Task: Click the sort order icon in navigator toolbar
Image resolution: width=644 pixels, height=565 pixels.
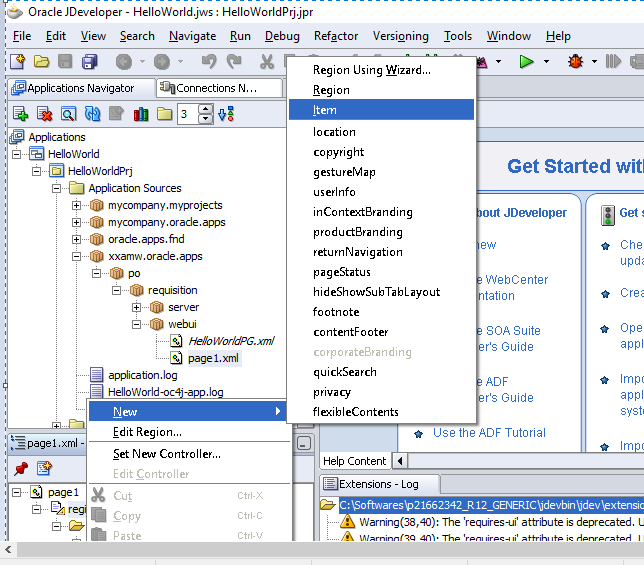Action: (226, 114)
